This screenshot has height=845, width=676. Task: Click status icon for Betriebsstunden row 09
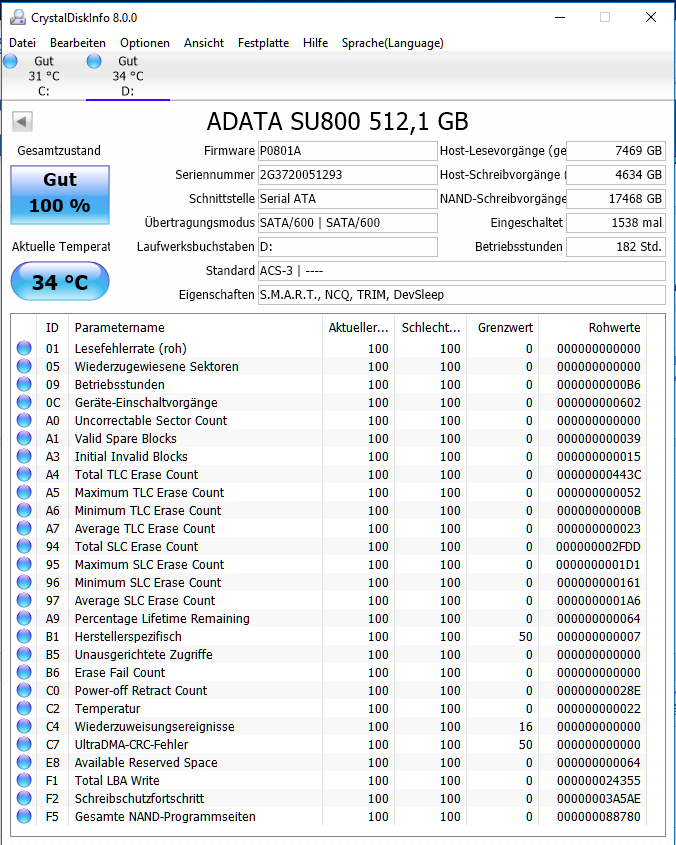tap(24, 384)
